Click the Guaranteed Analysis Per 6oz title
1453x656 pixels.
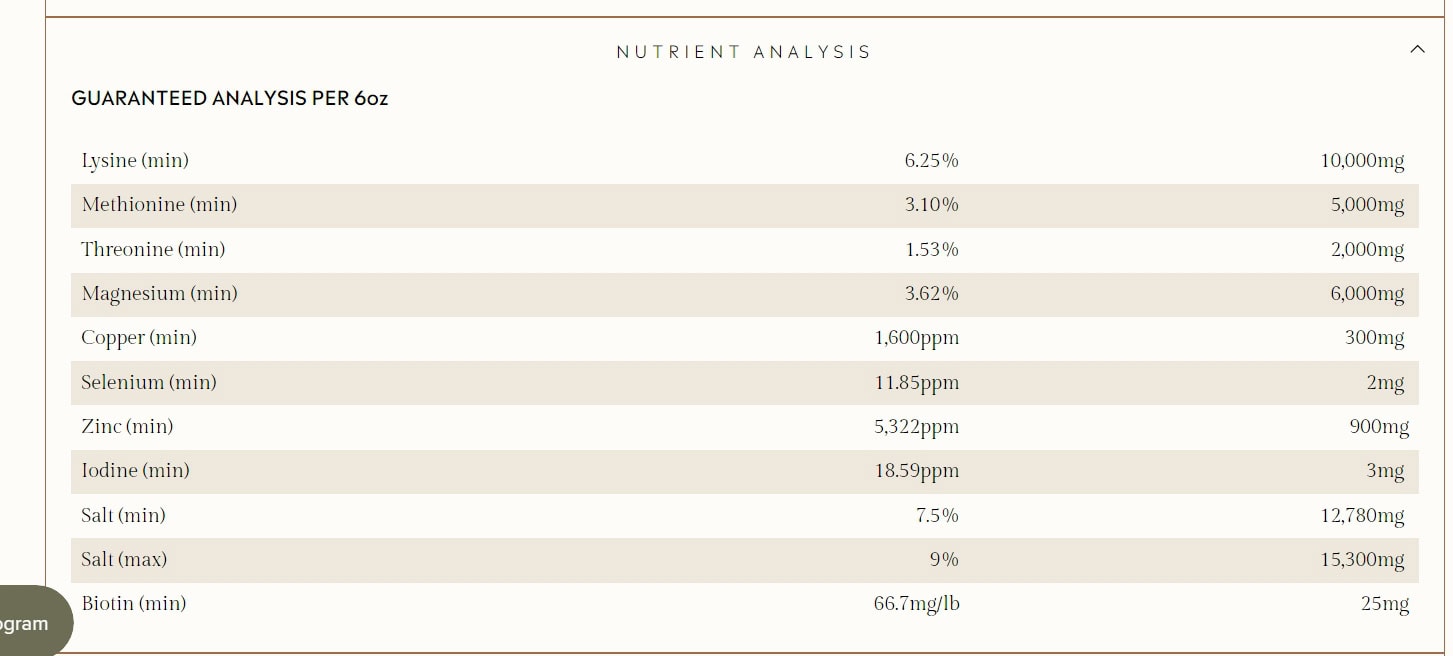tap(229, 98)
